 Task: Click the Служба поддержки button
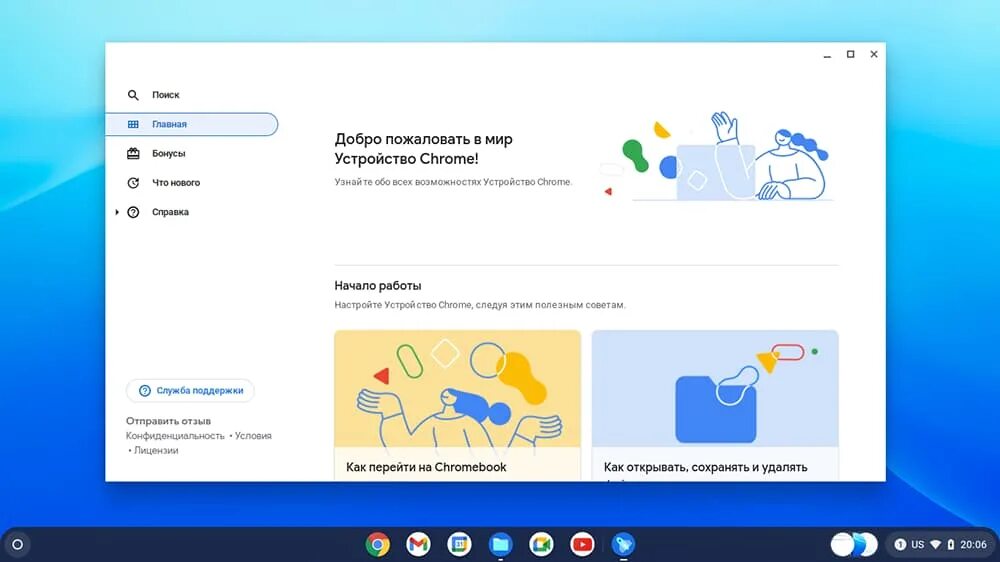(x=190, y=390)
